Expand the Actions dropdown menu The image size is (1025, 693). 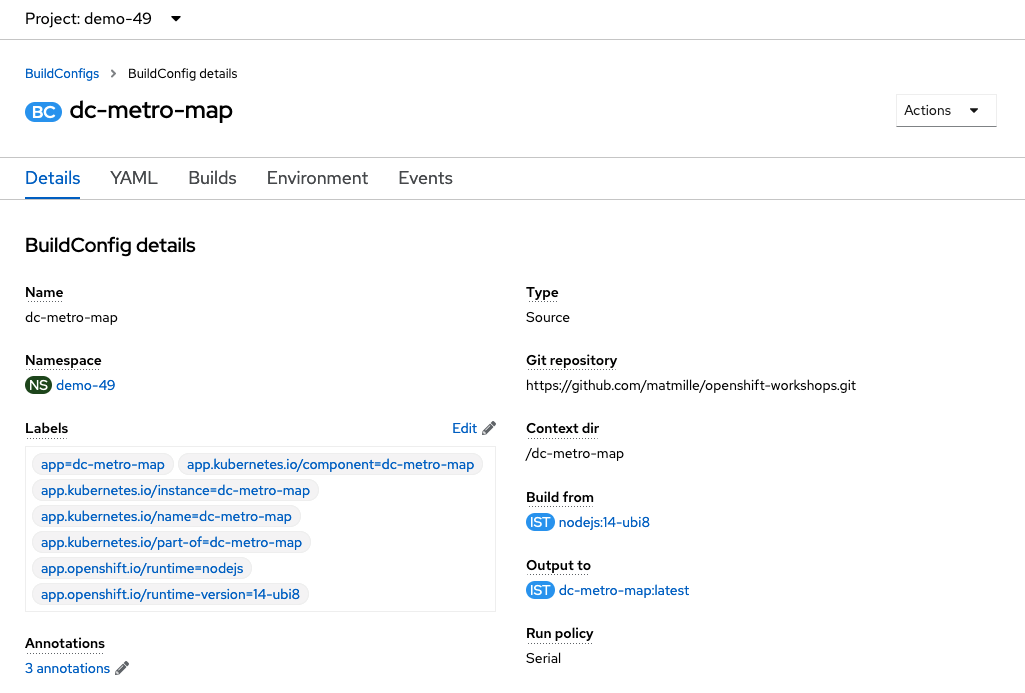(x=946, y=110)
